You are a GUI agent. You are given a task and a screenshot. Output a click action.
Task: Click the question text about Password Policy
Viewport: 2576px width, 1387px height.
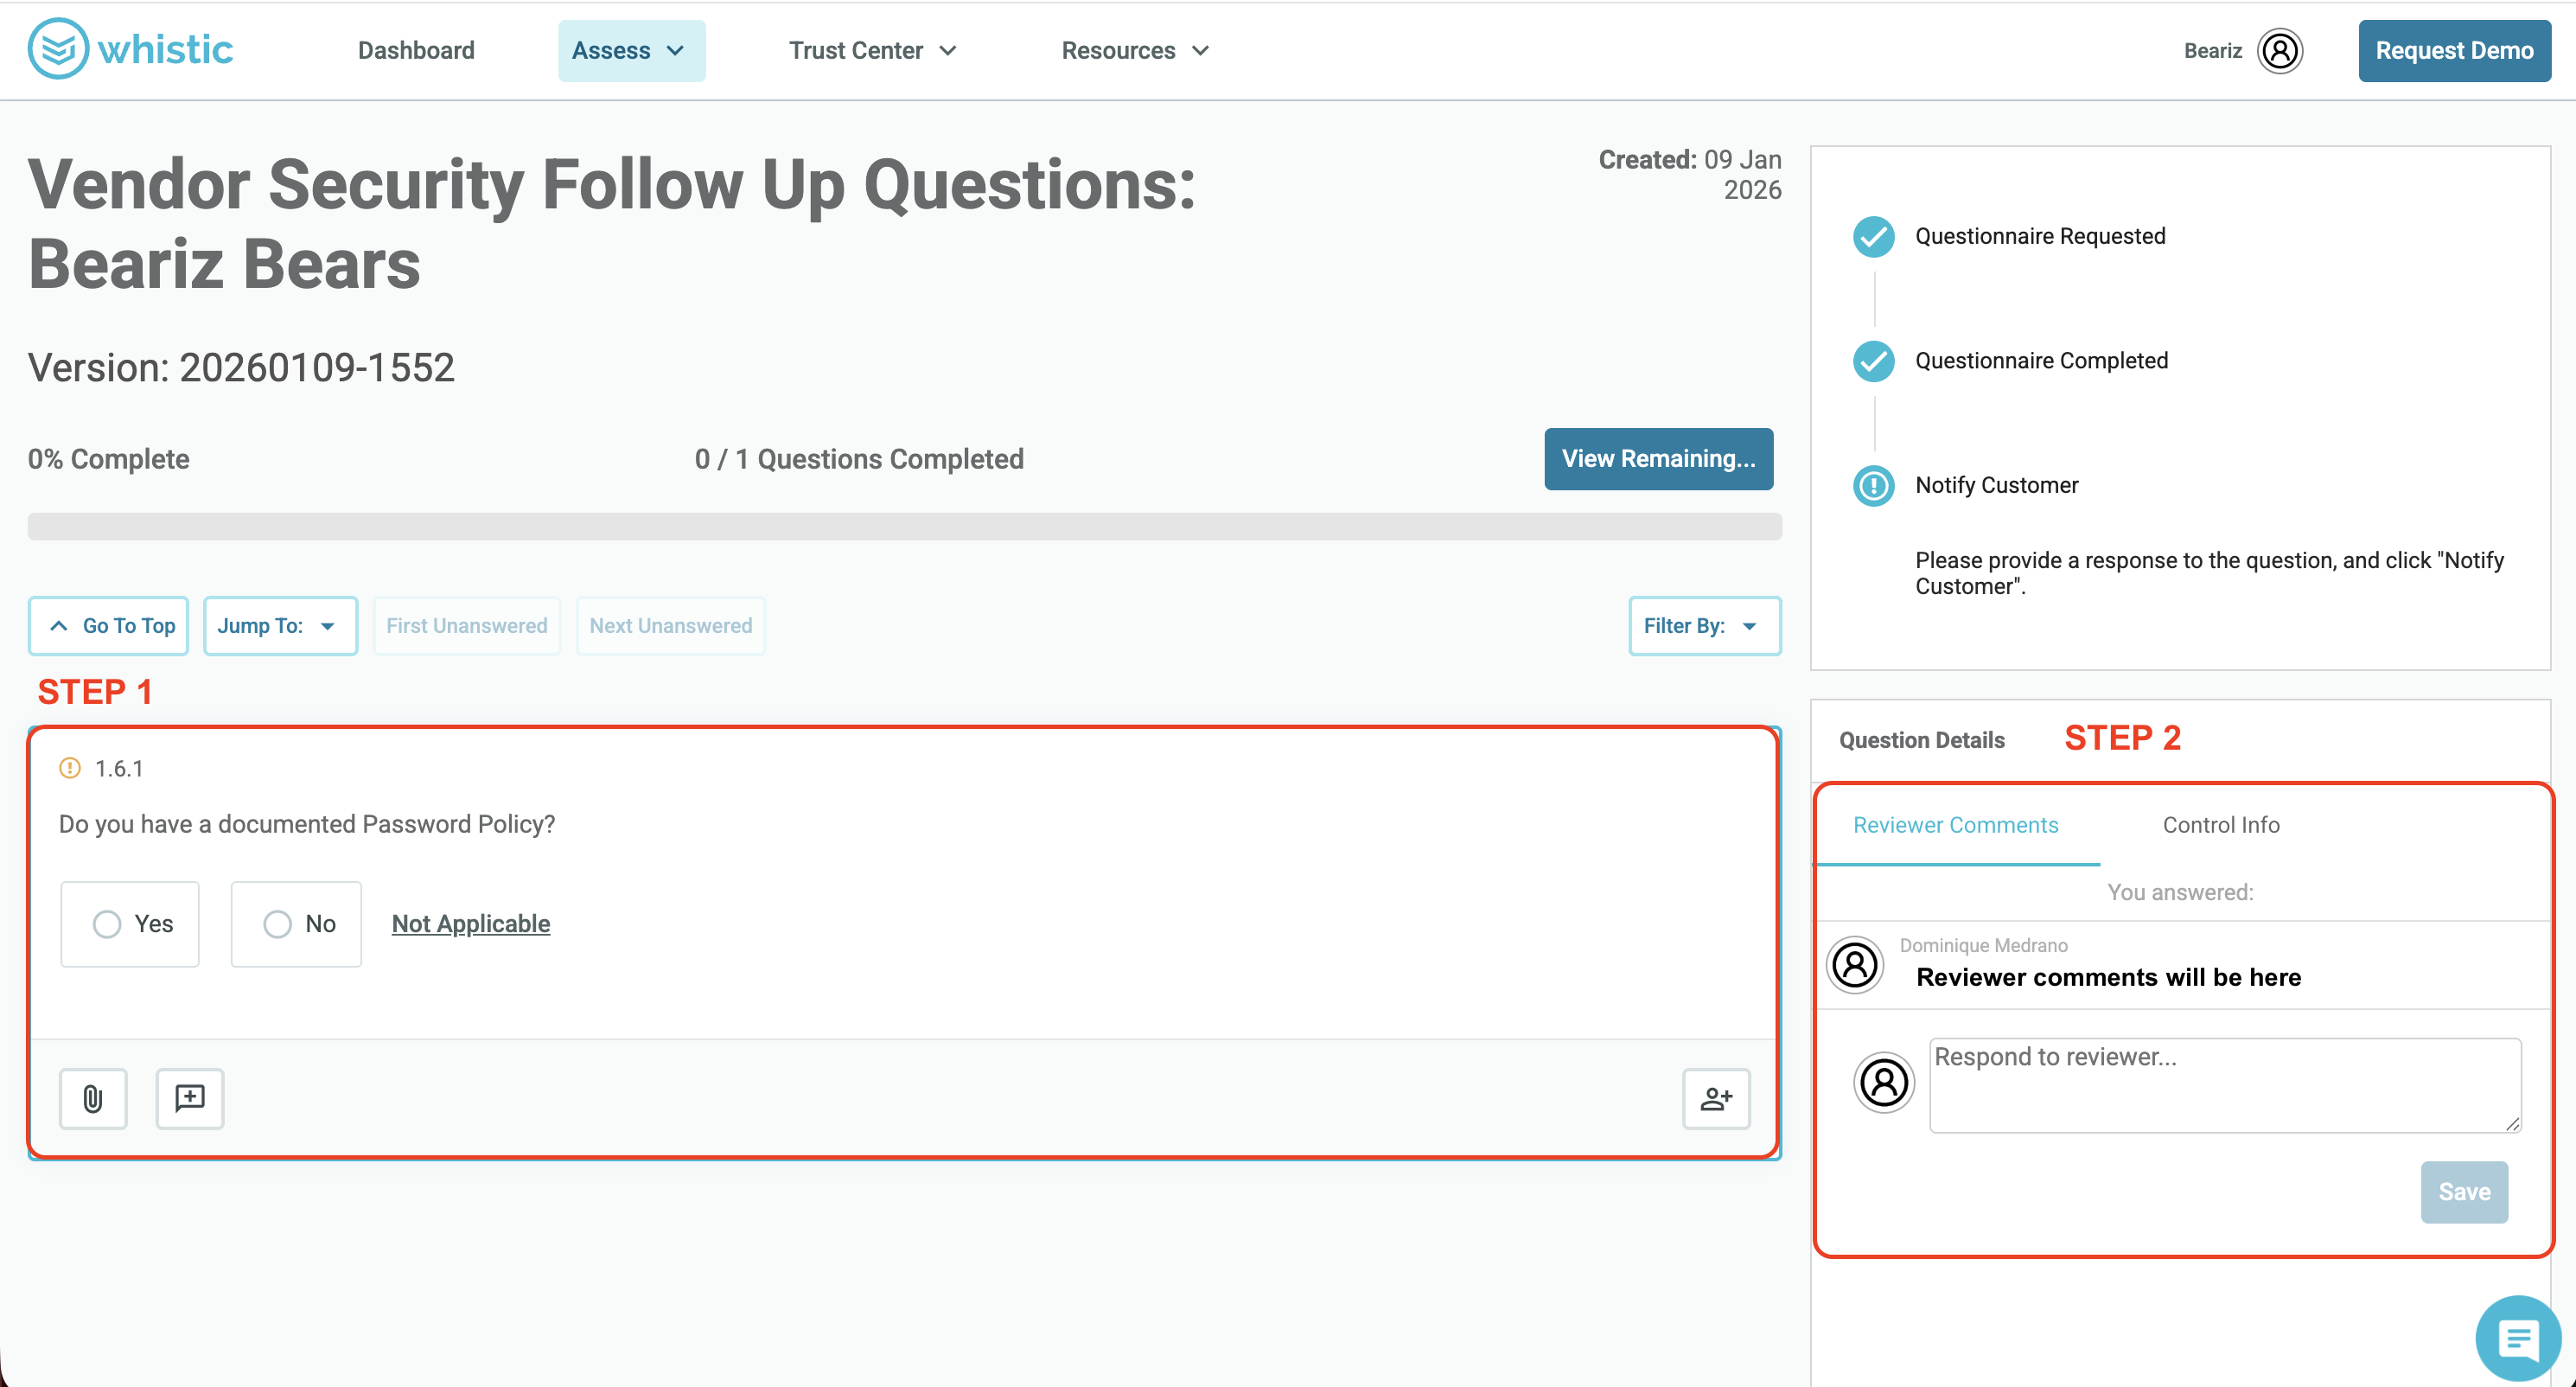pyautogui.click(x=307, y=824)
